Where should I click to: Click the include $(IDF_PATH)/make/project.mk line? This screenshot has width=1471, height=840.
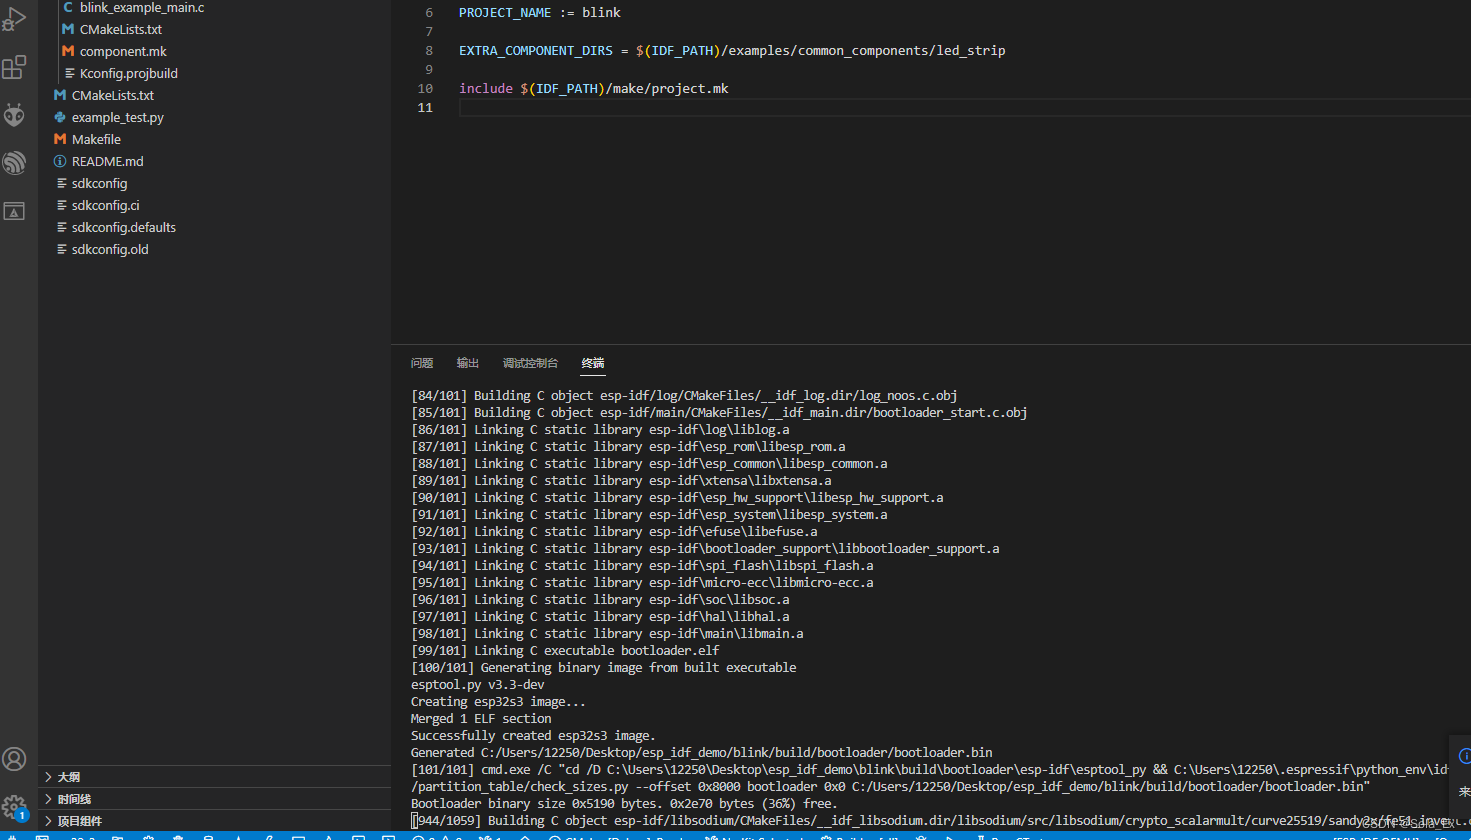(594, 89)
